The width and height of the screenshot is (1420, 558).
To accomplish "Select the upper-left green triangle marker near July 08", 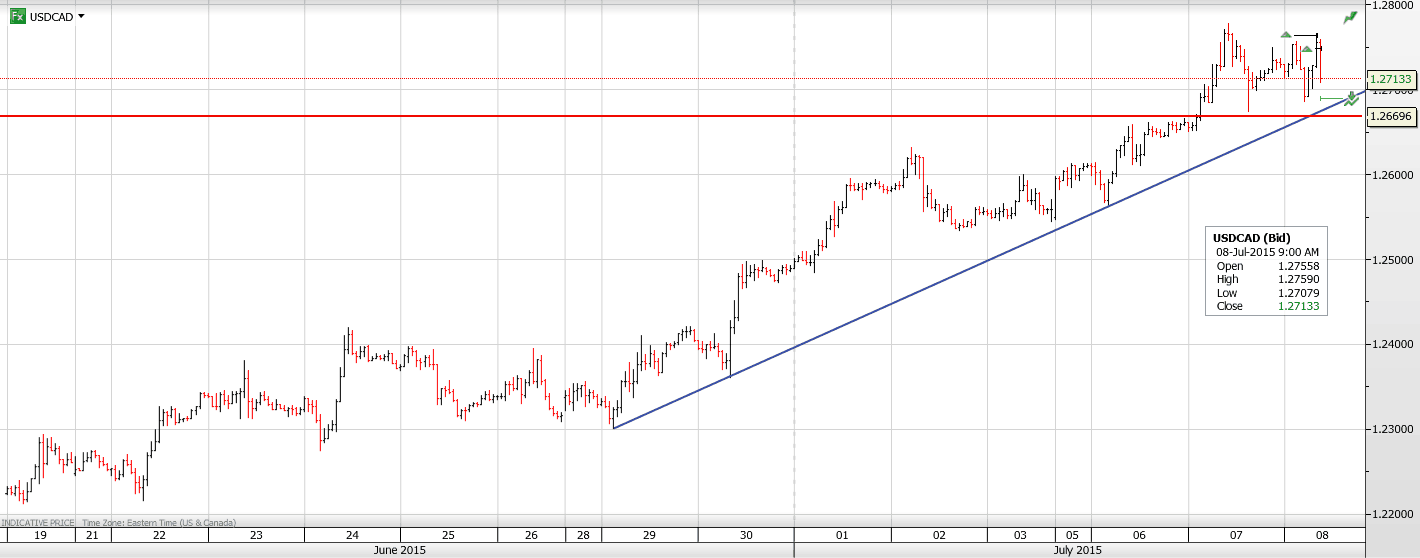I will pos(1286,35).
